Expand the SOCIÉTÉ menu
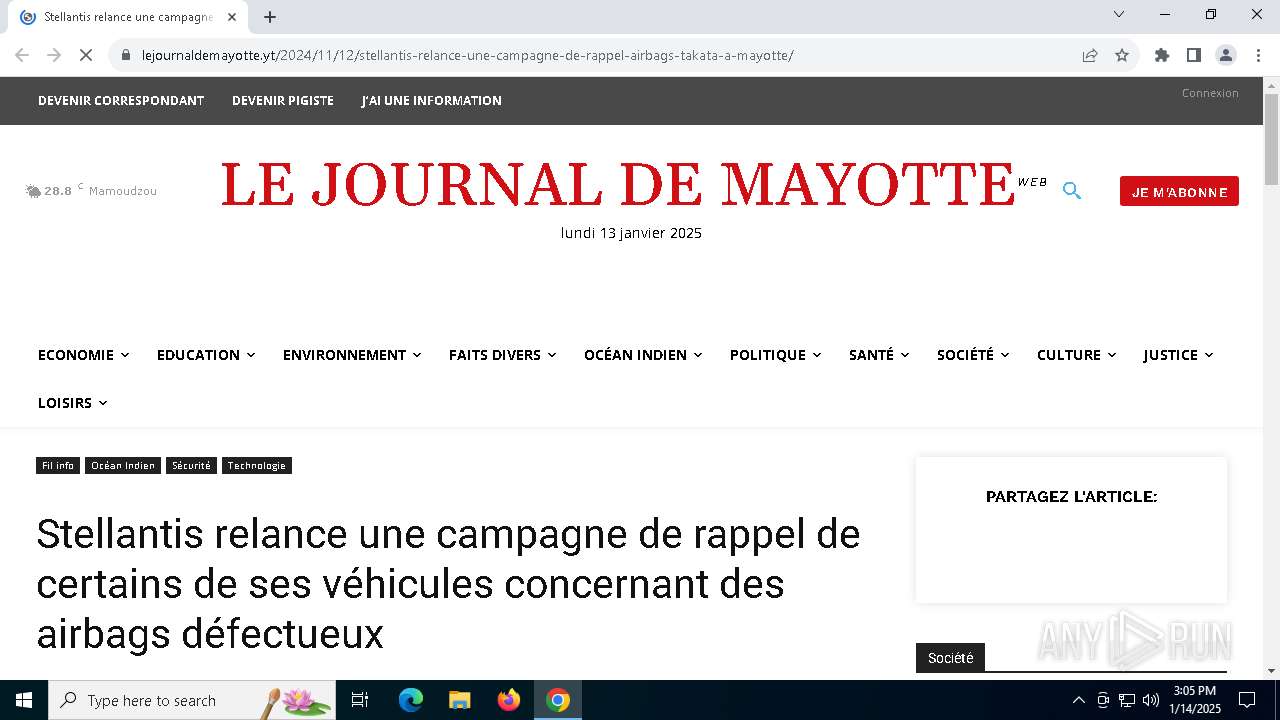Viewport: 1280px width, 720px height. 973,355
